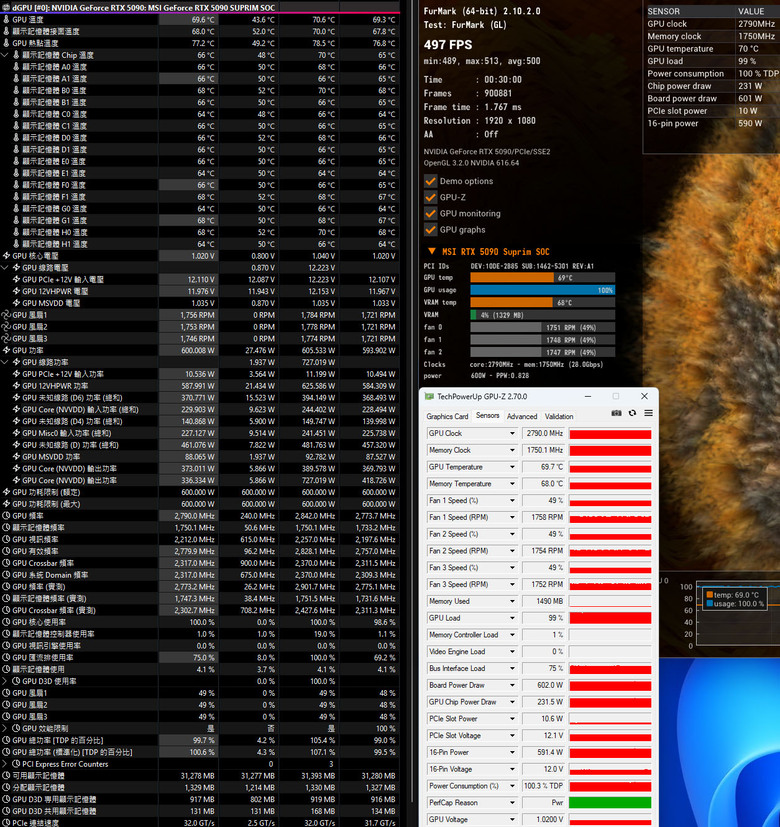780x827 pixels.
Task: Select the GPU 熱點溫度 77.2 °C value
Action: (188, 43)
